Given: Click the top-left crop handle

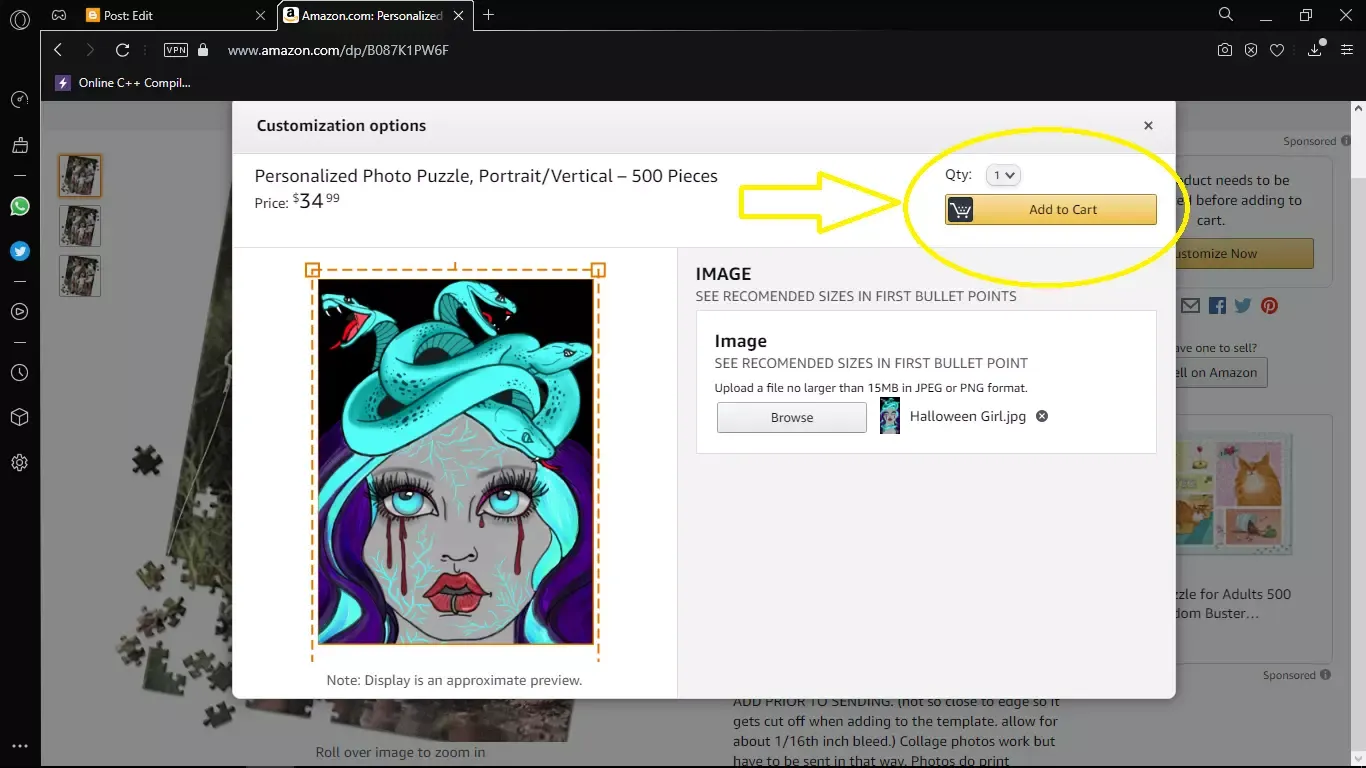Looking at the screenshot, I should pos(312,270).
